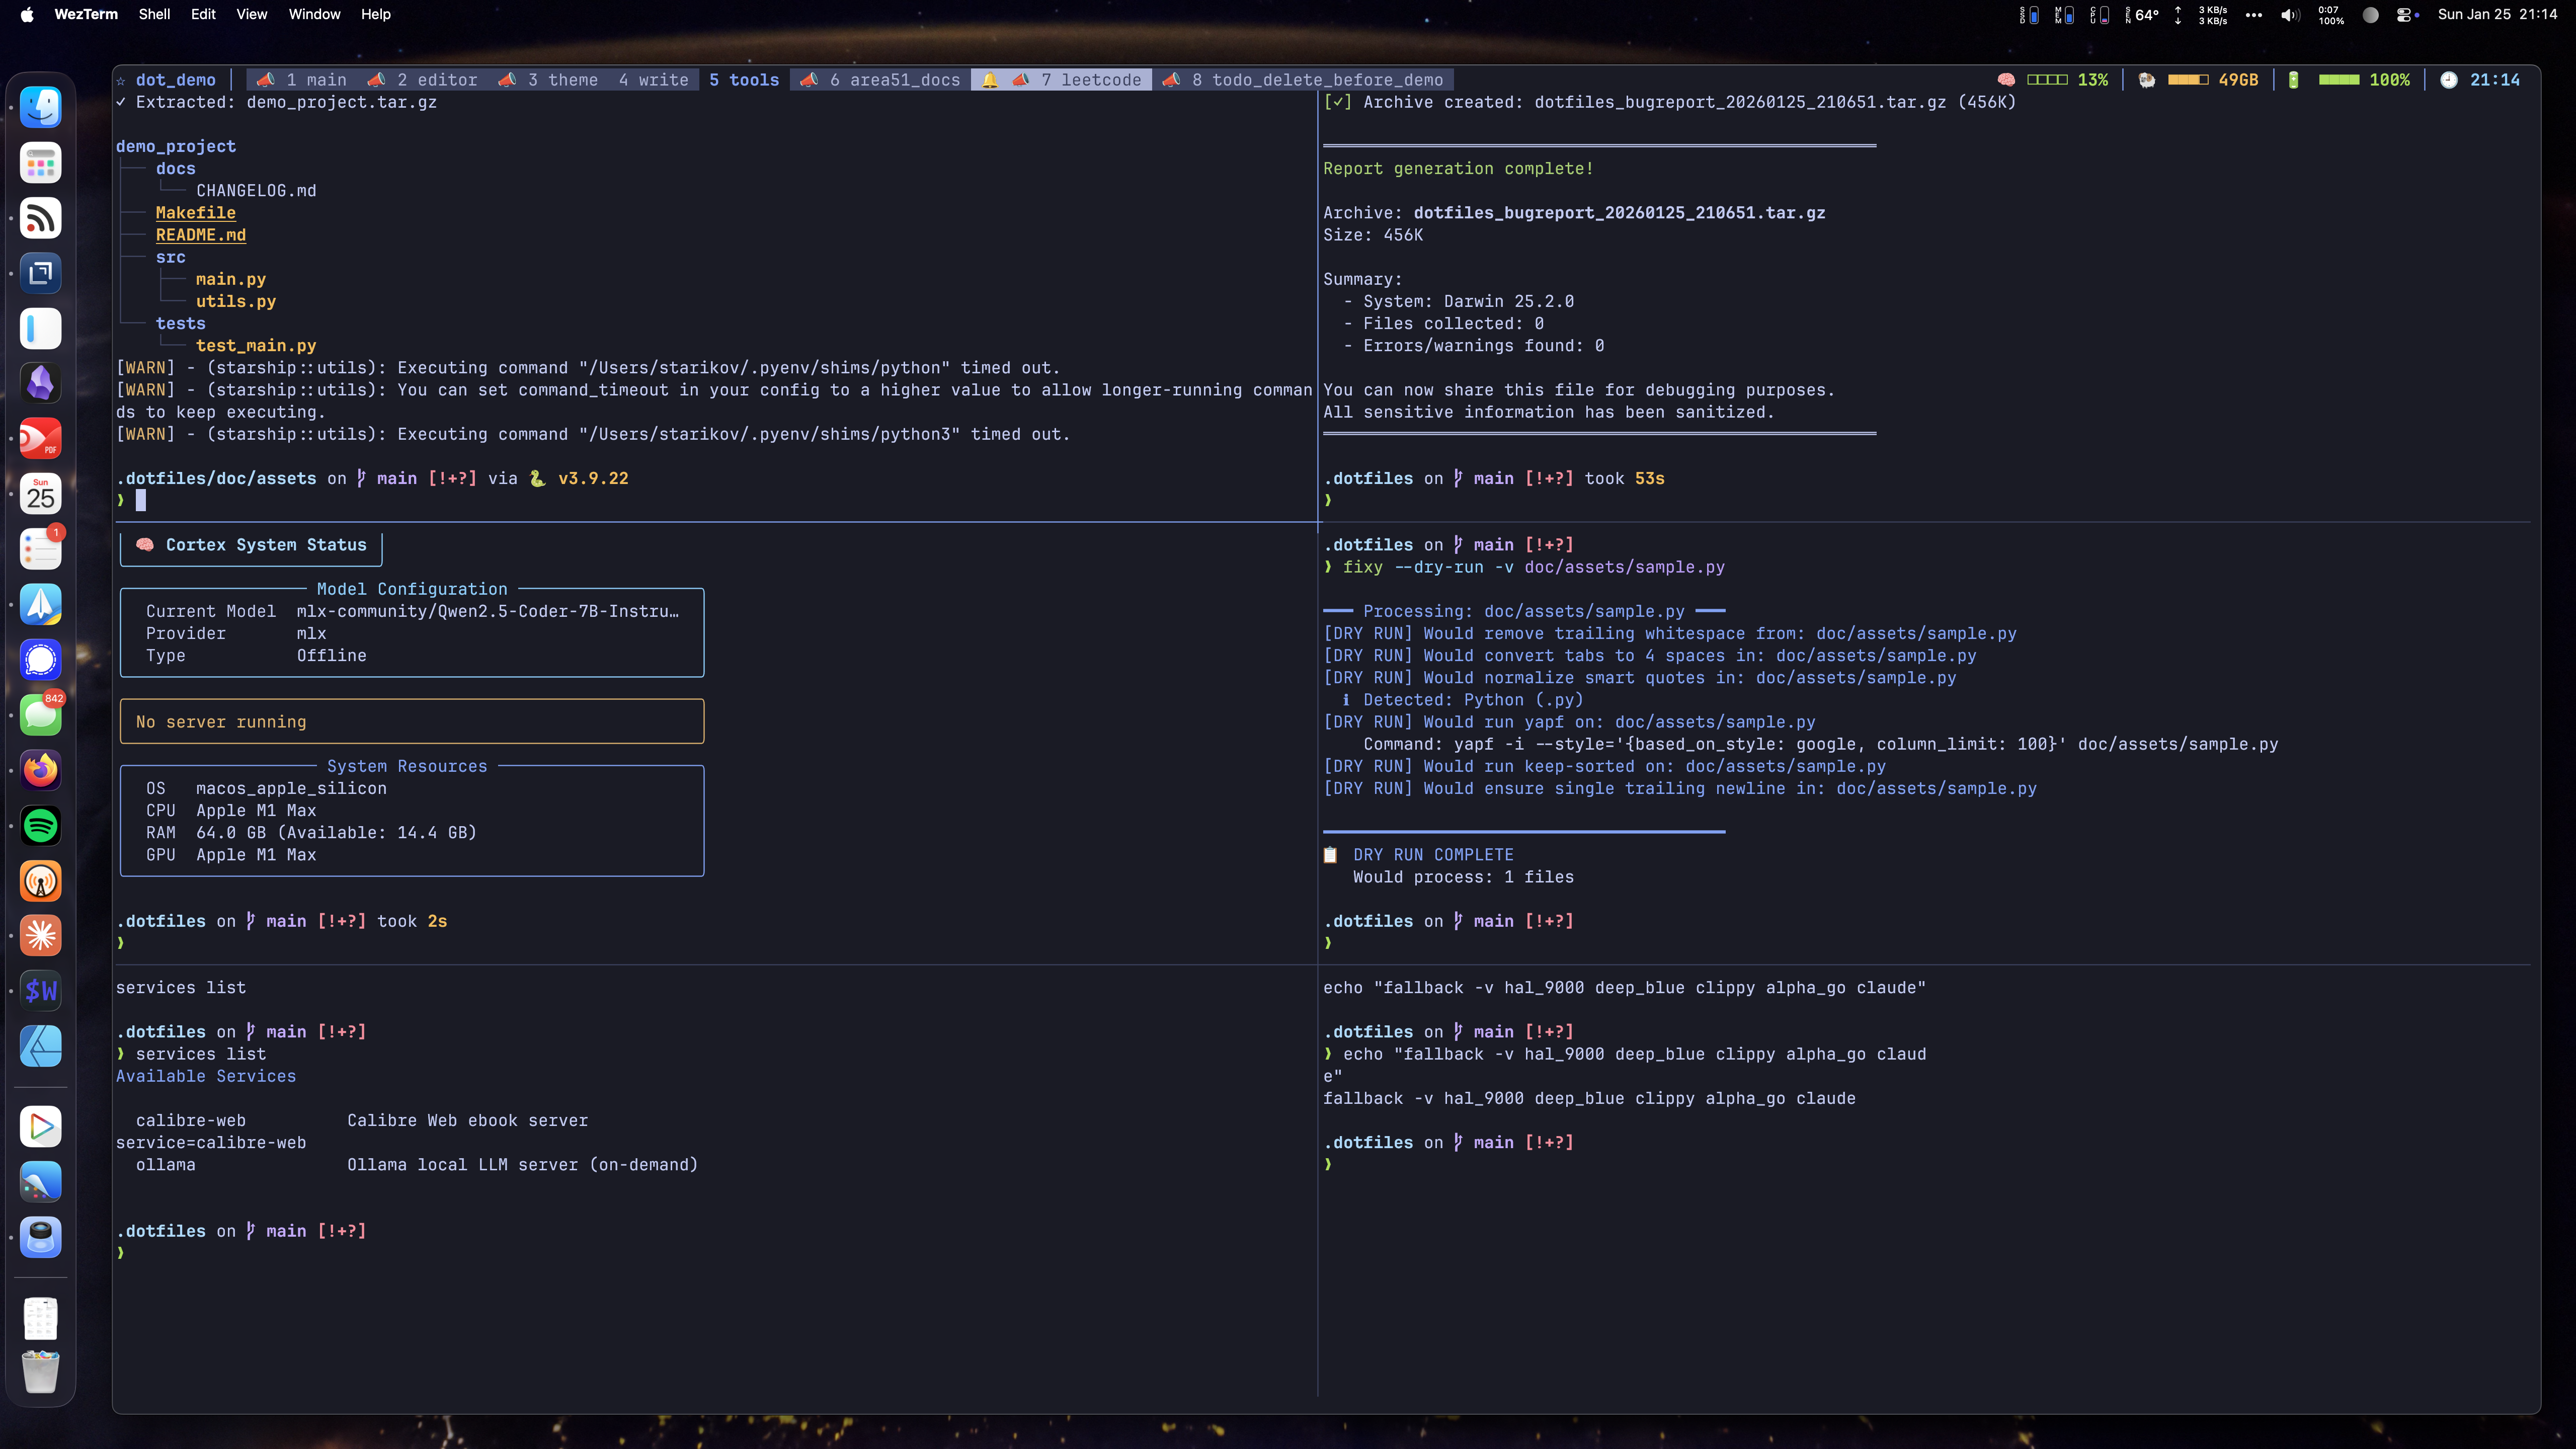Click the README.md link in tree
The image size is (2576, 1449).
[x=201, y=235]
